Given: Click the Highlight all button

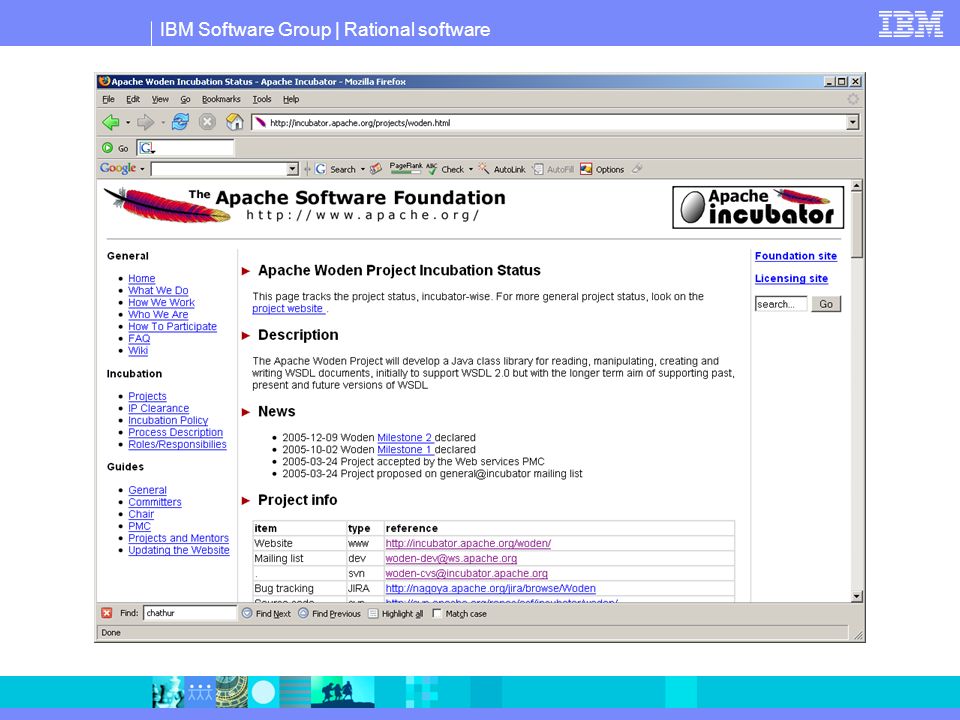Looking at the screenshot, I should 396,613.
